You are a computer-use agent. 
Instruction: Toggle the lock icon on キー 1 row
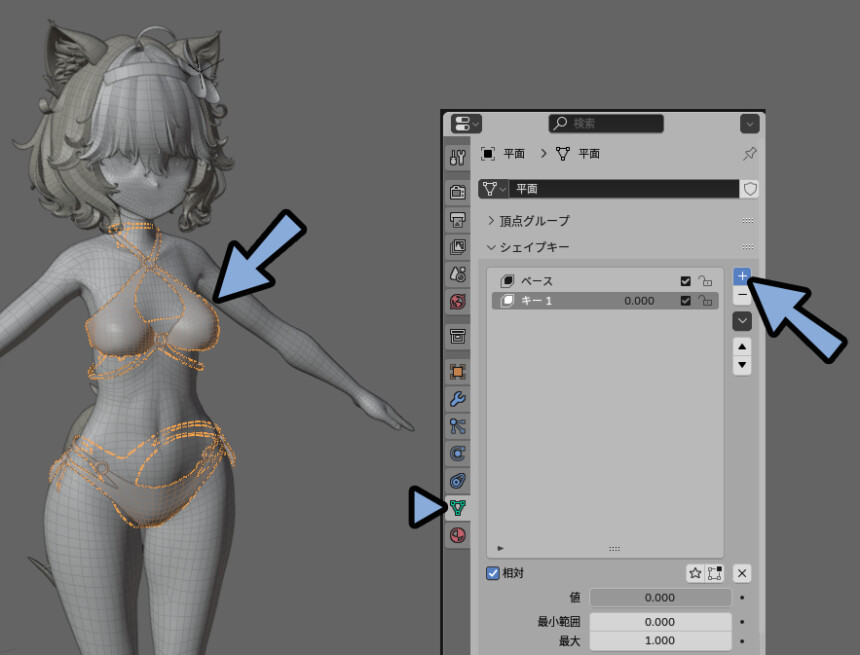(705, 301)
